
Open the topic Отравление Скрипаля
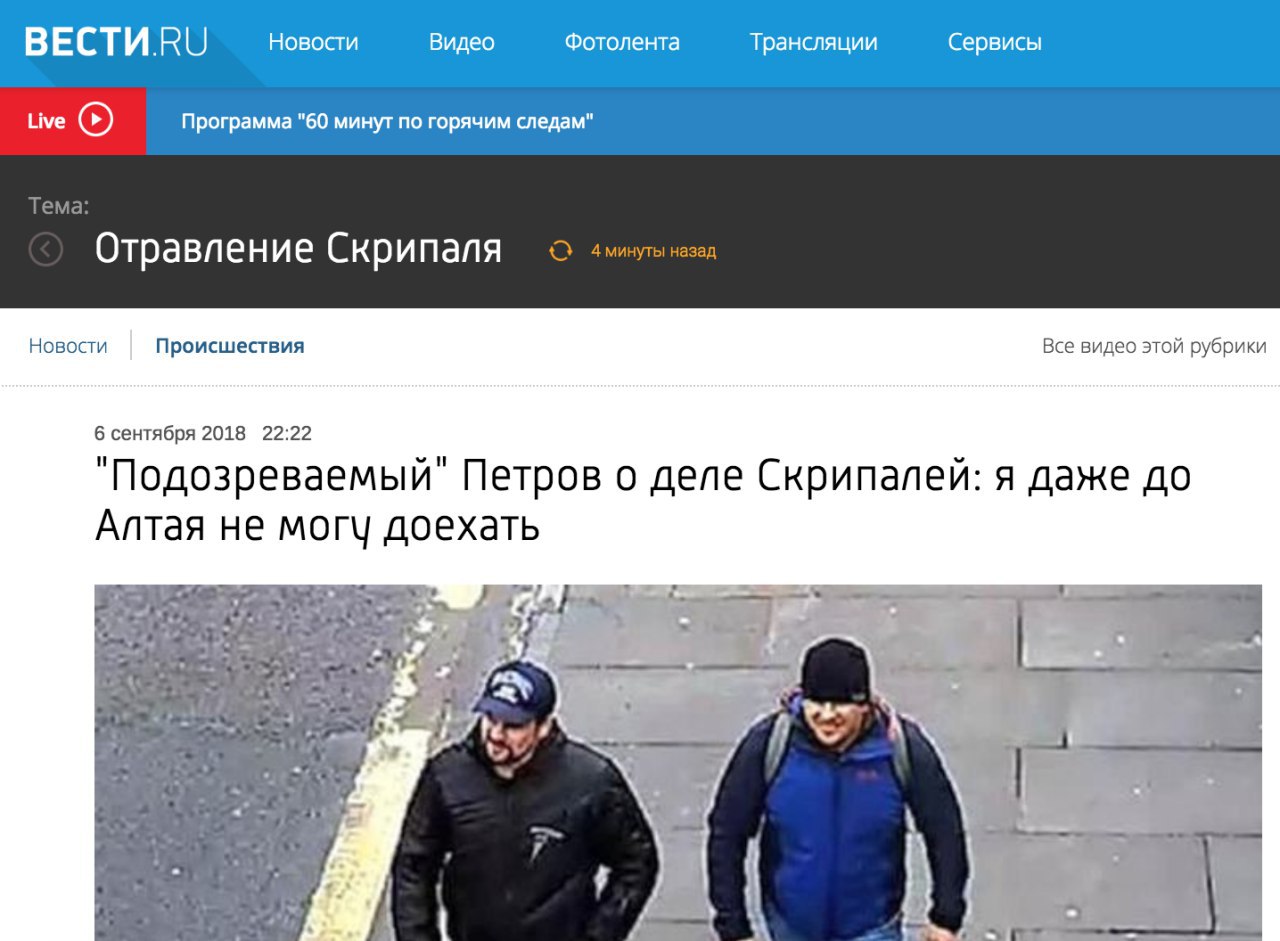point(298,249)
